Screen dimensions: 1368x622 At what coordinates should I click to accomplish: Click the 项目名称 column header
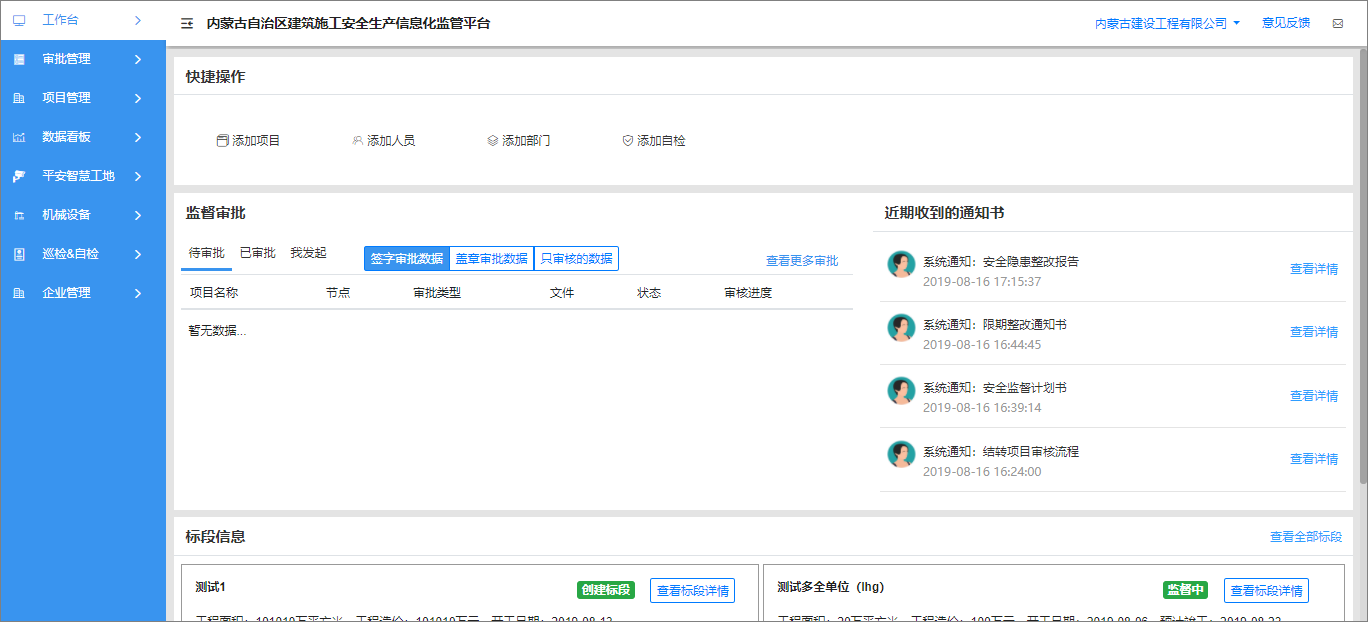(214, 293)
